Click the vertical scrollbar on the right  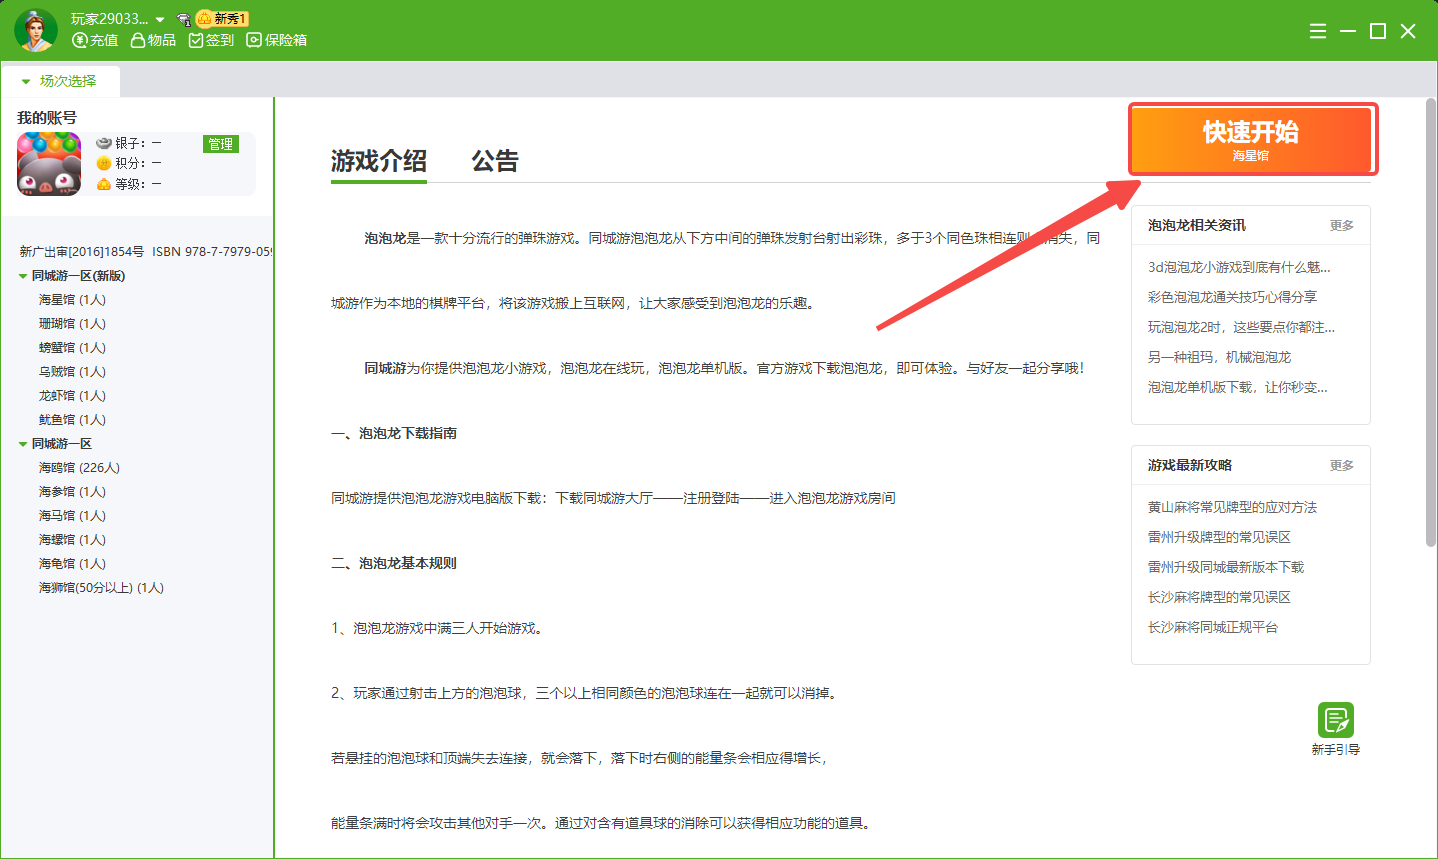tap(1430, 322)
